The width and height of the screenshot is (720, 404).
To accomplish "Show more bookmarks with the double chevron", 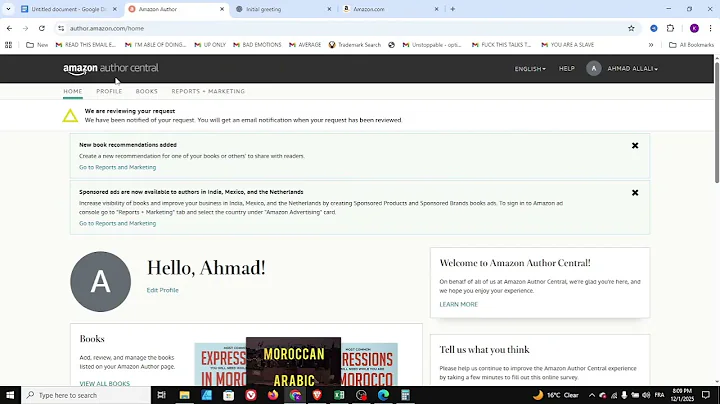I will coord(651,45).
